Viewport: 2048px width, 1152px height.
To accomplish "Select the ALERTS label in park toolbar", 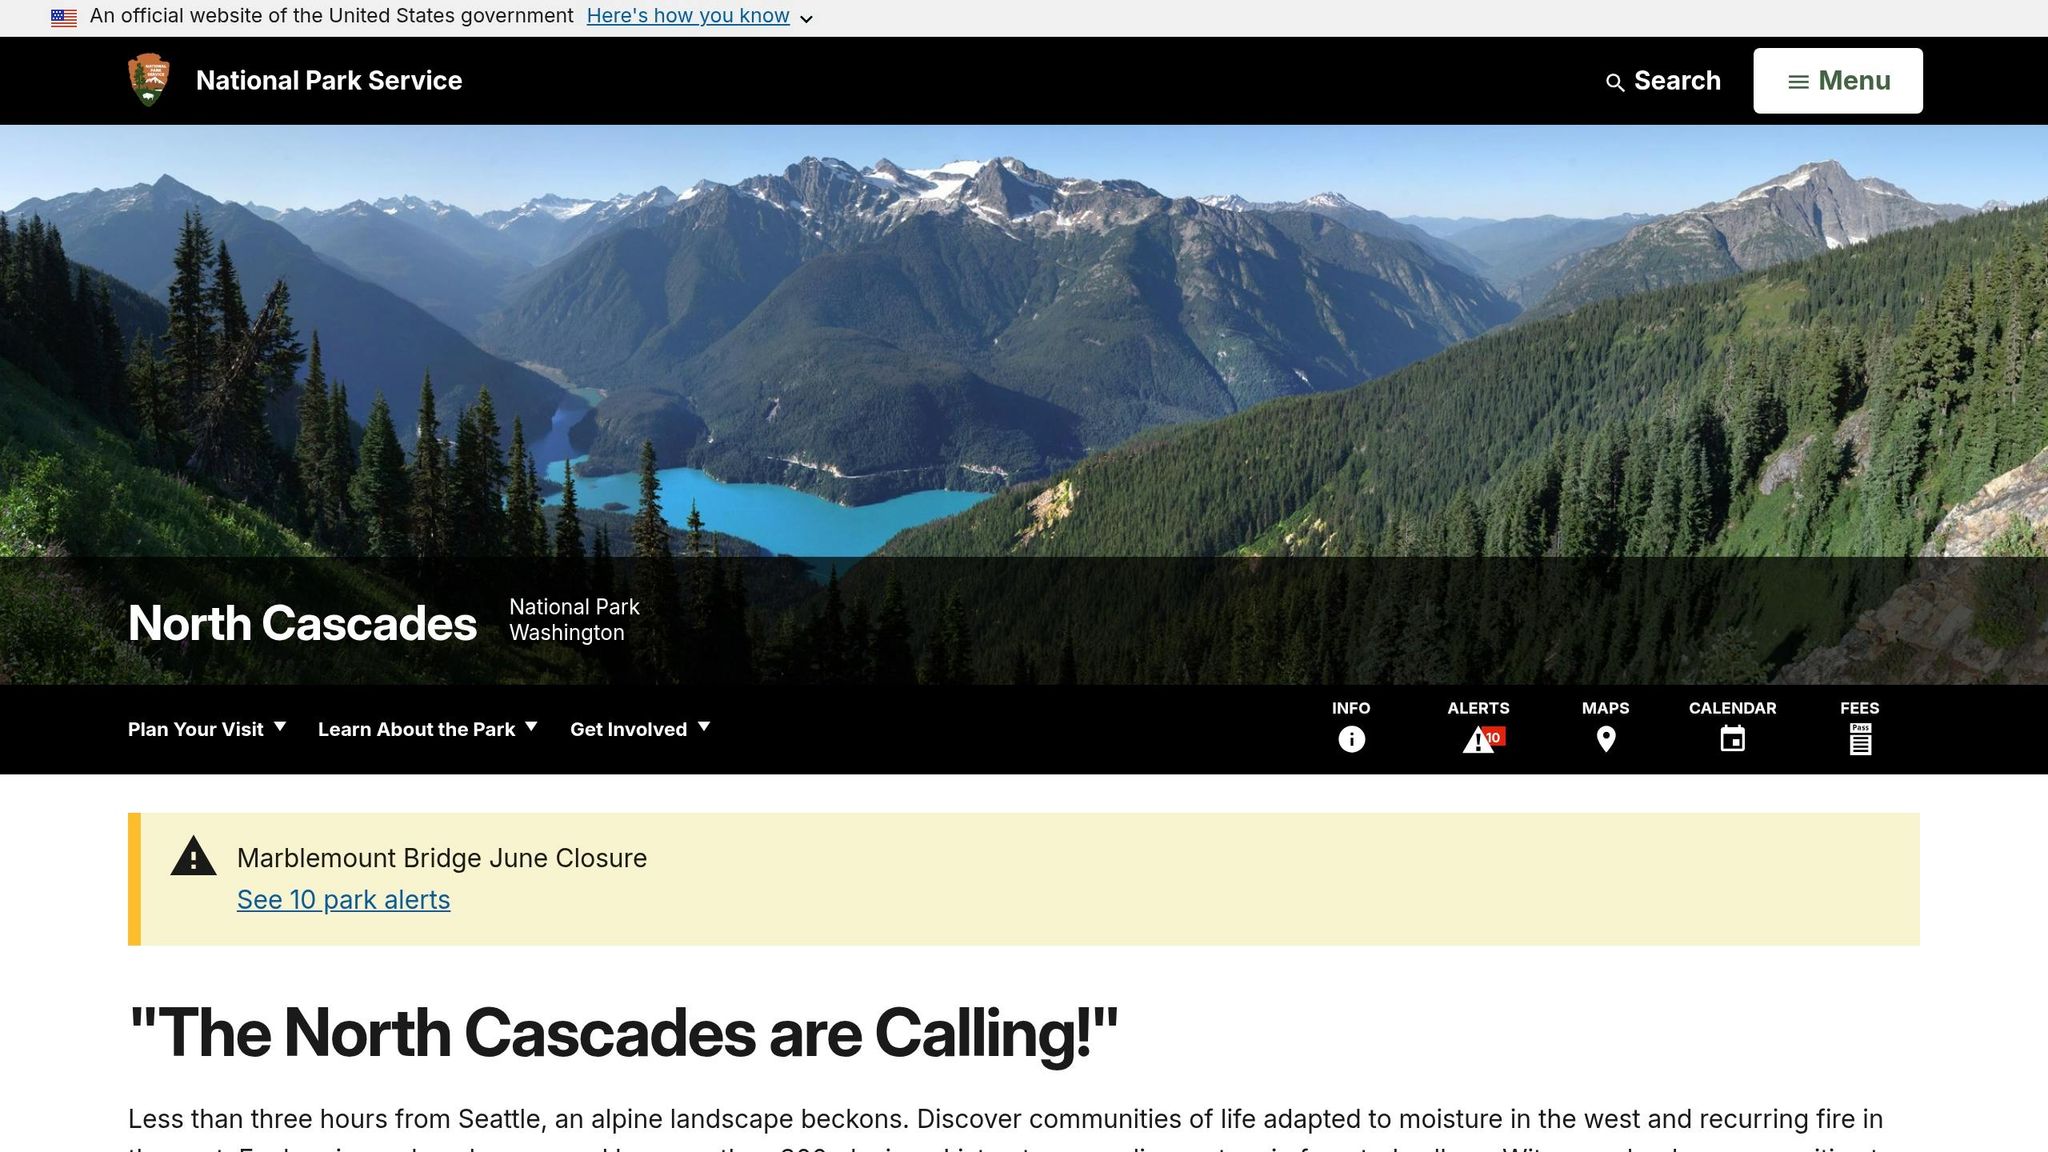I will [x=1478, y=708].
